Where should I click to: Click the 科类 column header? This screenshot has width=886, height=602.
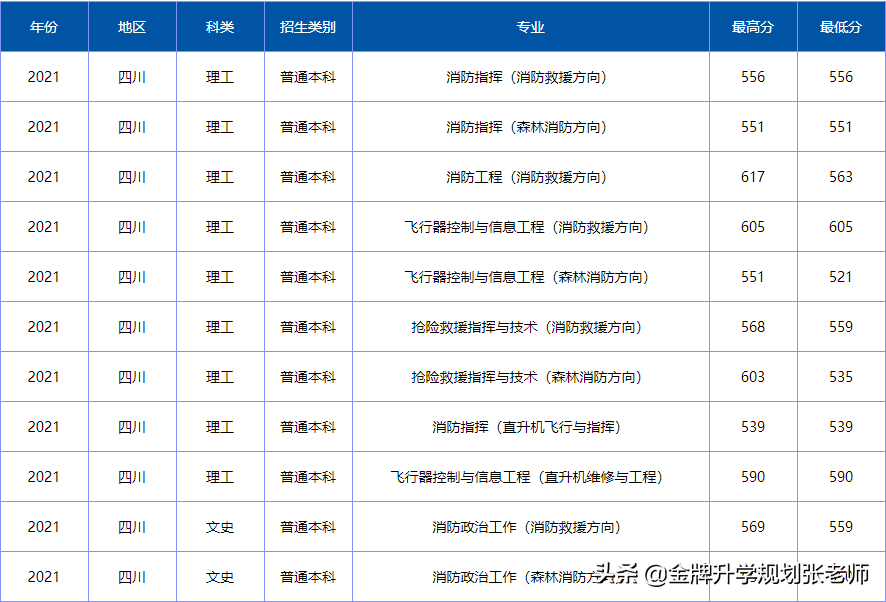(x=219, y=27)
